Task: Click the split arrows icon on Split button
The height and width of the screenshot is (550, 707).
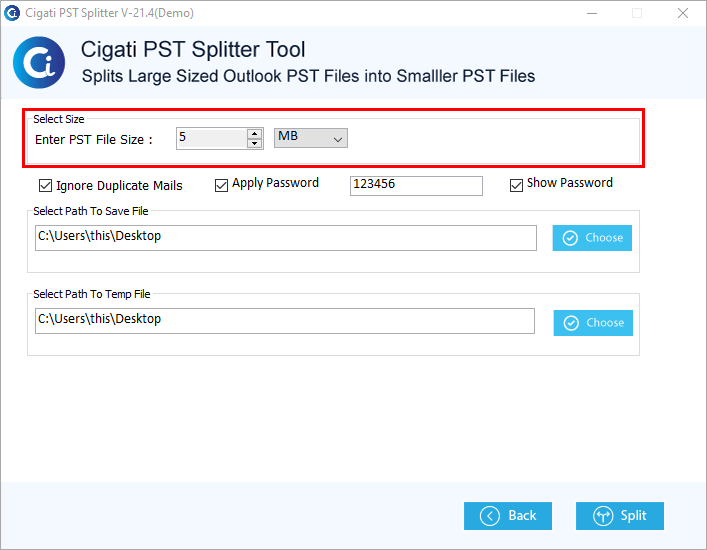Action: tap(603, 516)
